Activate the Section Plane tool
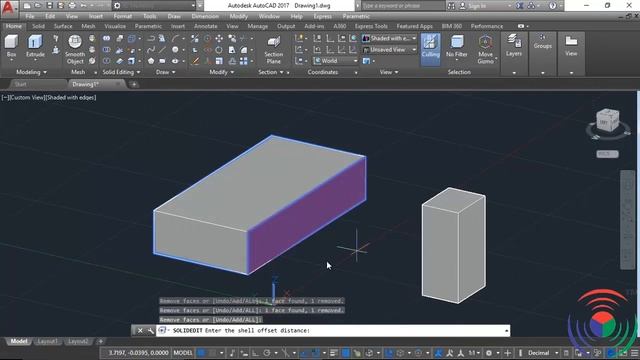This screenshot has height=360, width=640. pyautogui.click(x=273, y=50)
